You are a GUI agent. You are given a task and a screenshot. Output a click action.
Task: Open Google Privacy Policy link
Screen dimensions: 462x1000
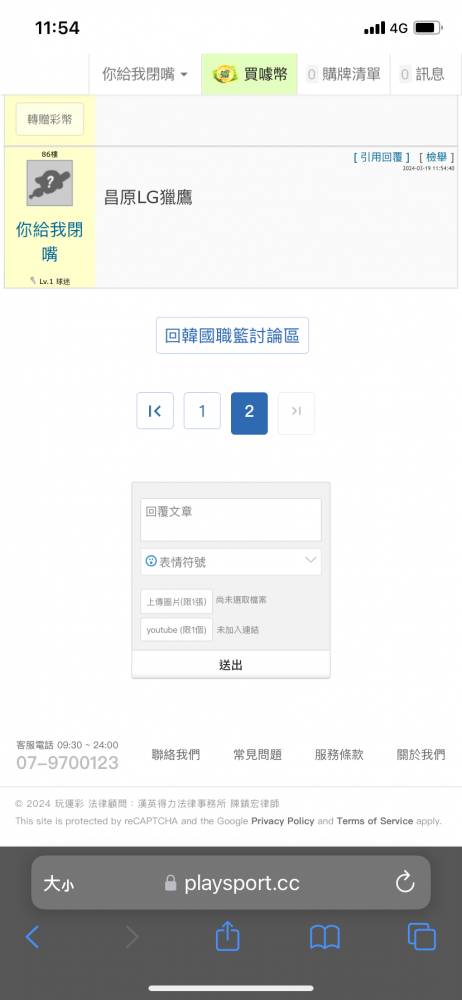coord(283,821)
